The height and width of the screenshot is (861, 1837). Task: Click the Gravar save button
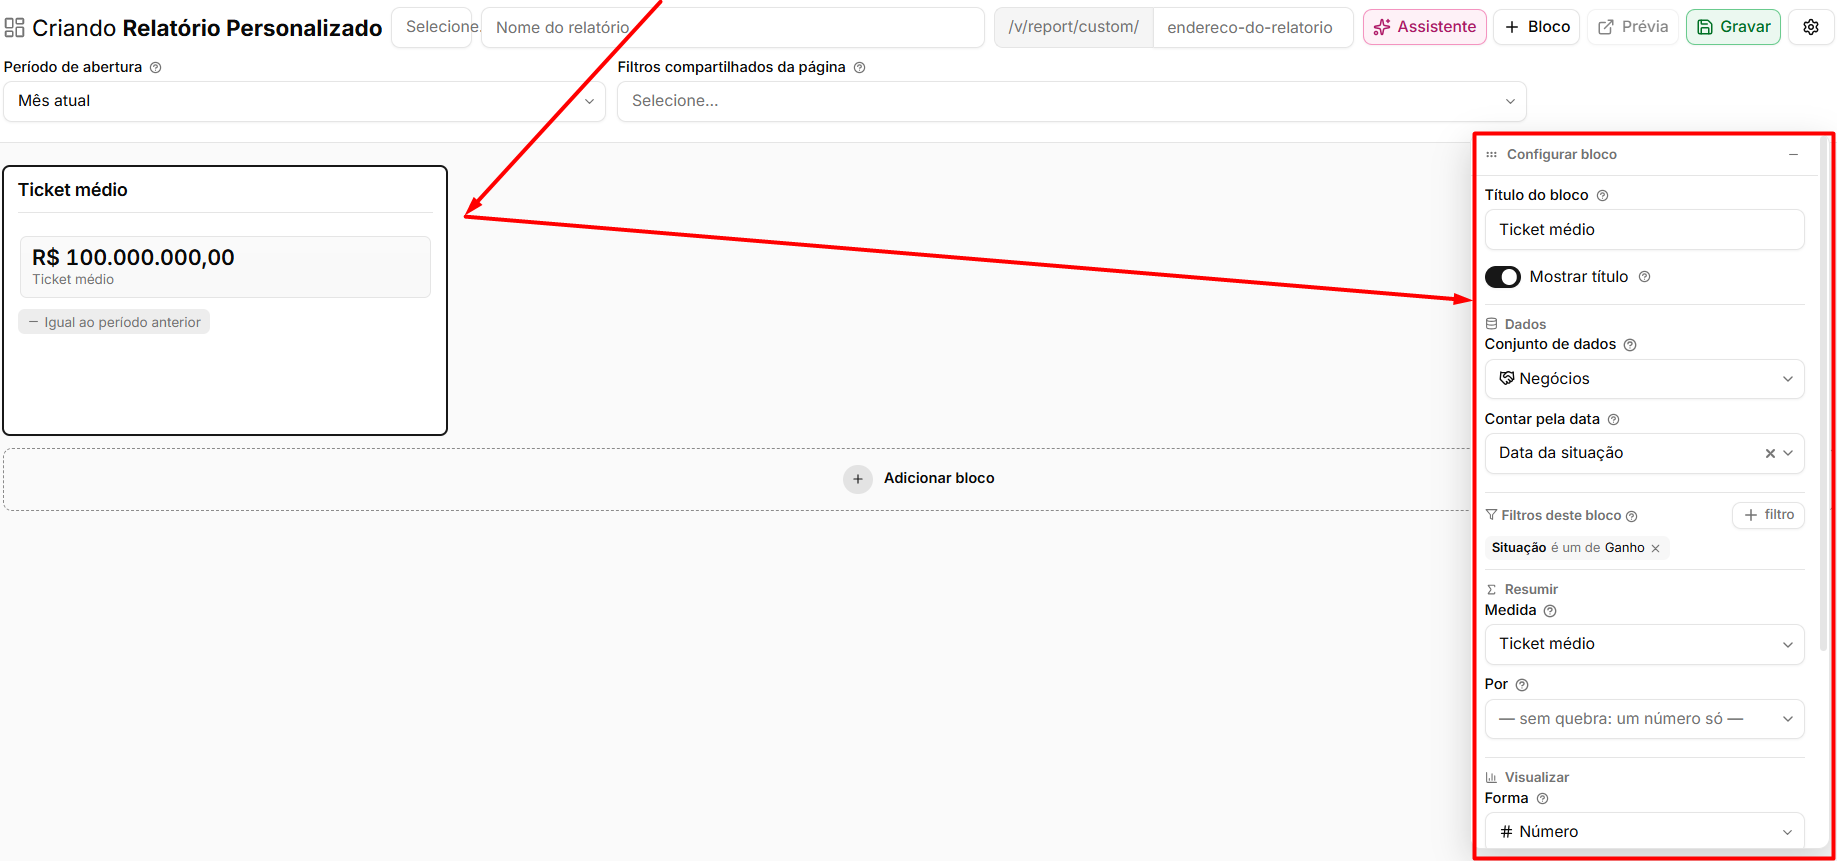[x=1734, y=27]
